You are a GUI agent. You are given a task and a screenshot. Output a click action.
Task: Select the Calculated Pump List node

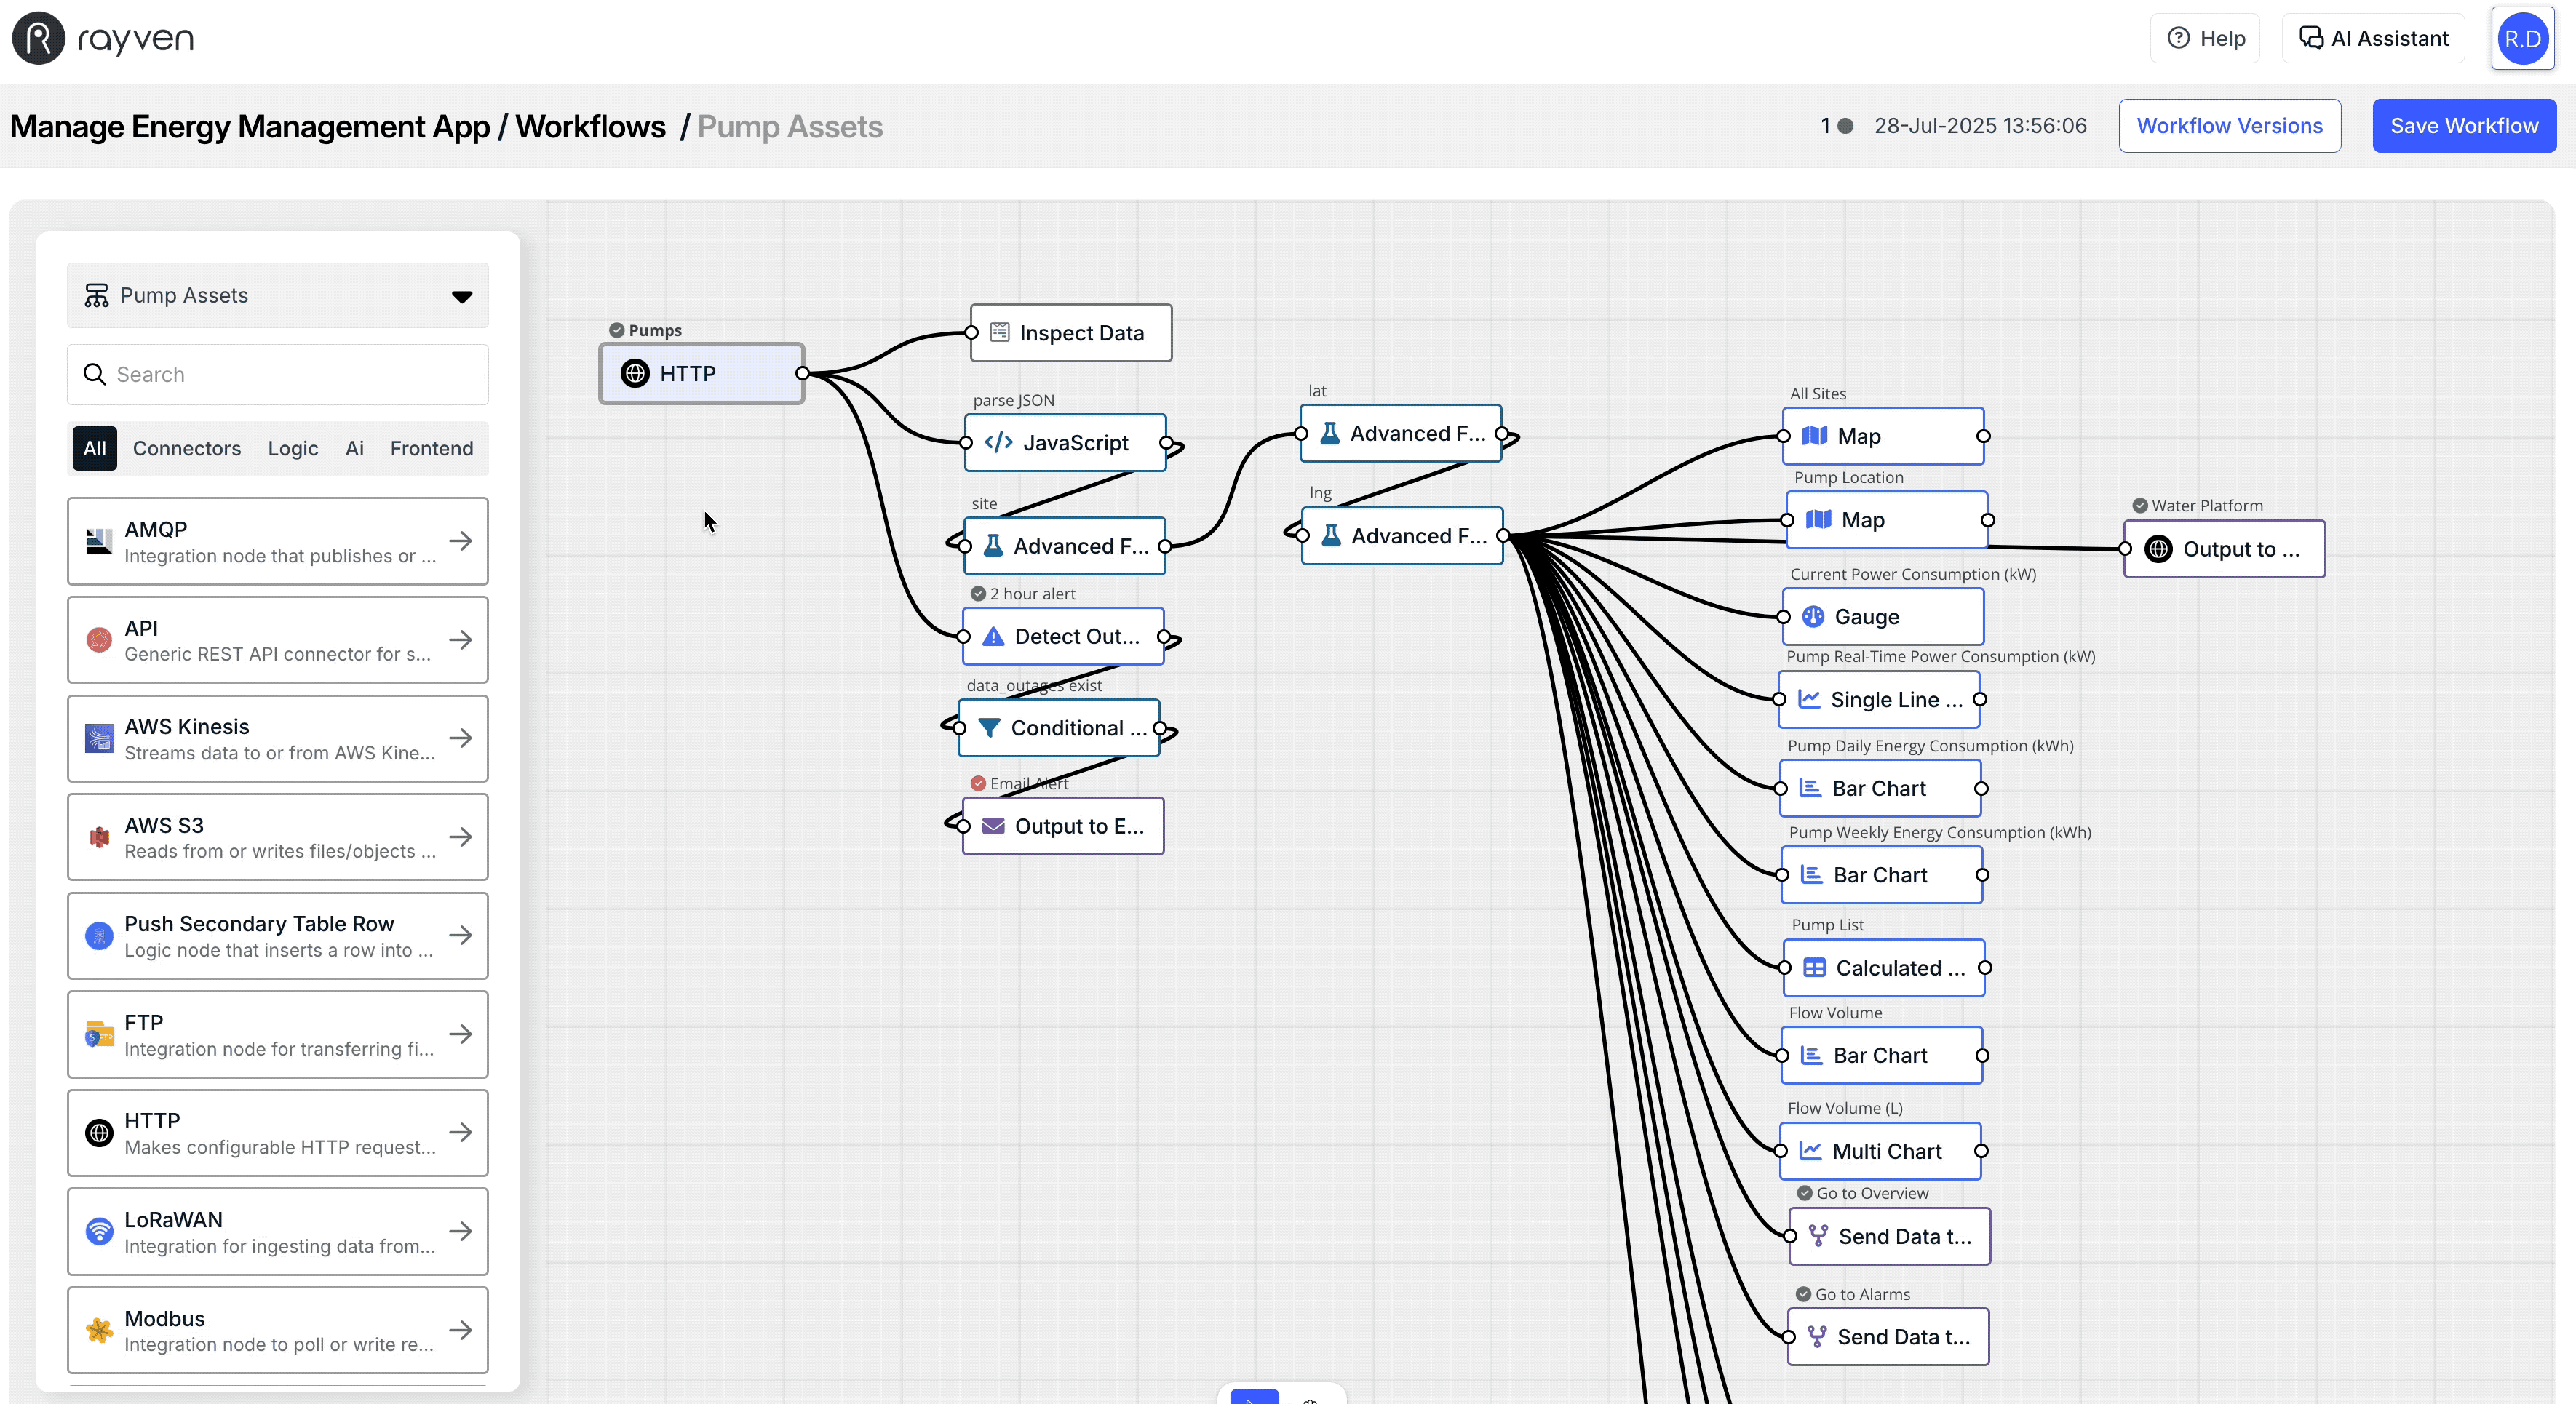[x=1884, y=967]
